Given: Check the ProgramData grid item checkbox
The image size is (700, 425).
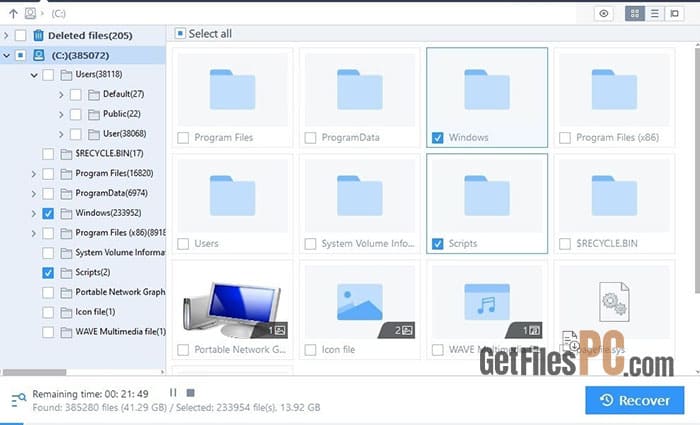Looking at the screenshot, I should tap(310, 138).
